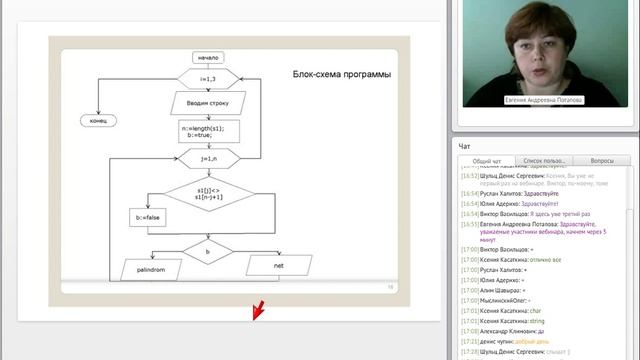Click денис чупин's добрый день message

click(x=505, y=341)
